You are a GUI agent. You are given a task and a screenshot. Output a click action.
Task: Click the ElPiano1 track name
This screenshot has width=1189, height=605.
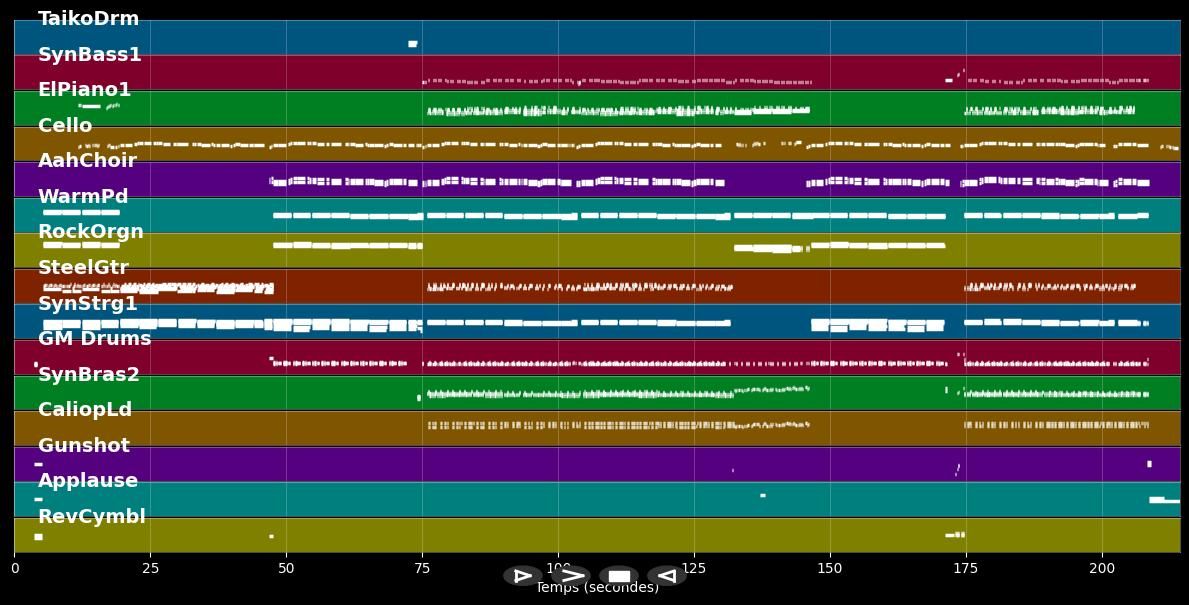tap(84, 90)
